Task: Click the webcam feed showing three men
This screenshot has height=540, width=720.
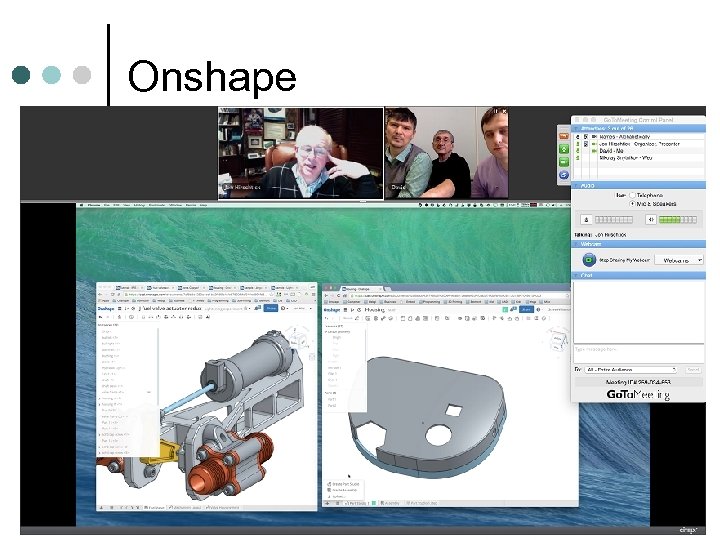Action: click(446, 153)
